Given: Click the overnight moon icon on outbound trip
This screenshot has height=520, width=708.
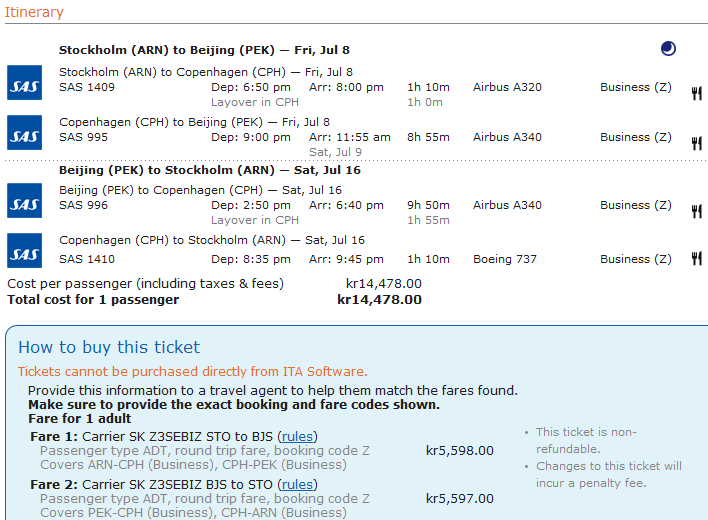Looking at the screenshot, I should click(668, 48).
